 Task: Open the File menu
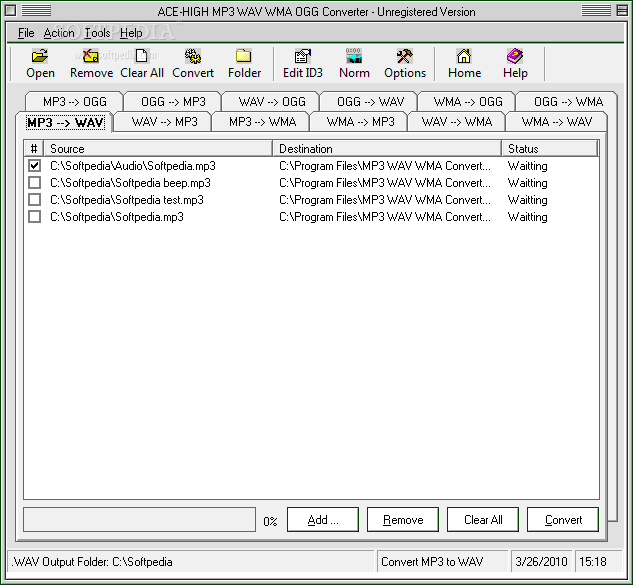click(x=26, y=33)
